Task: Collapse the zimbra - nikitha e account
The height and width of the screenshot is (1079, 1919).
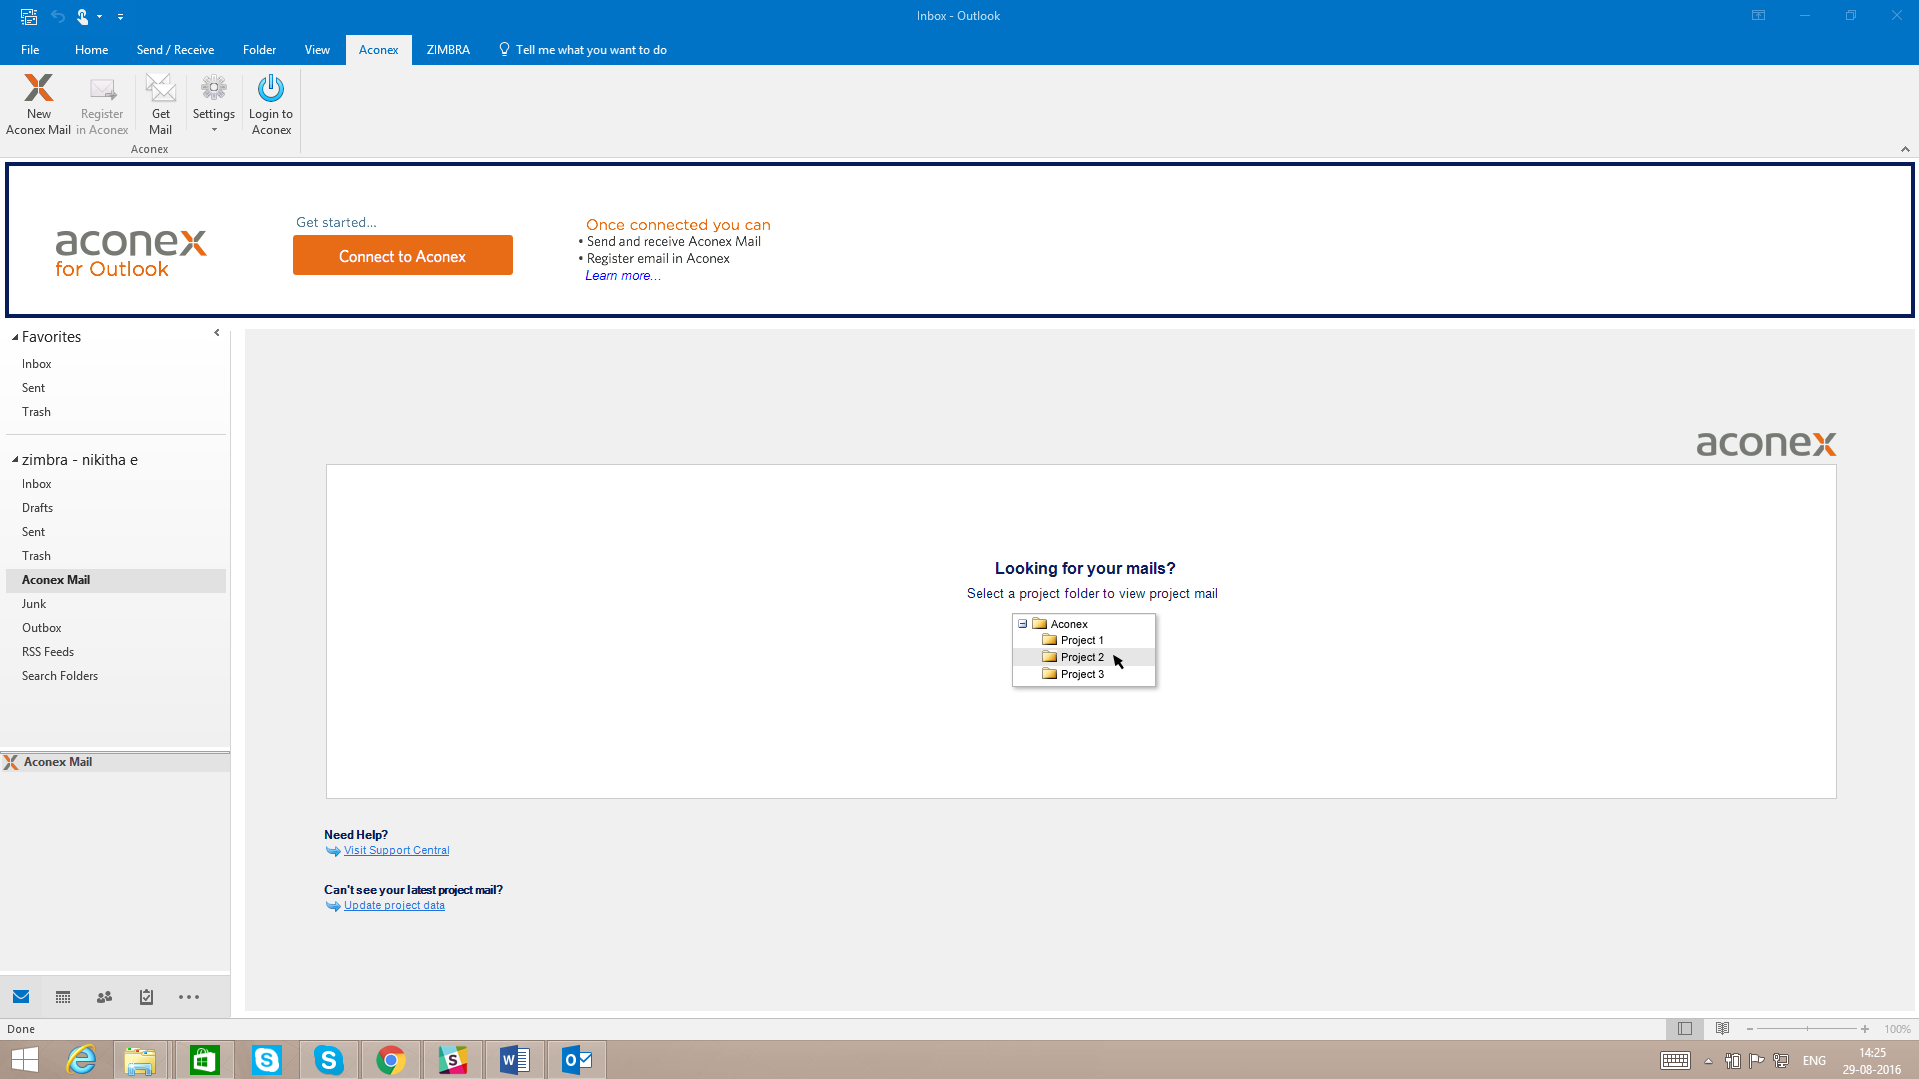Action: point(15,460)
